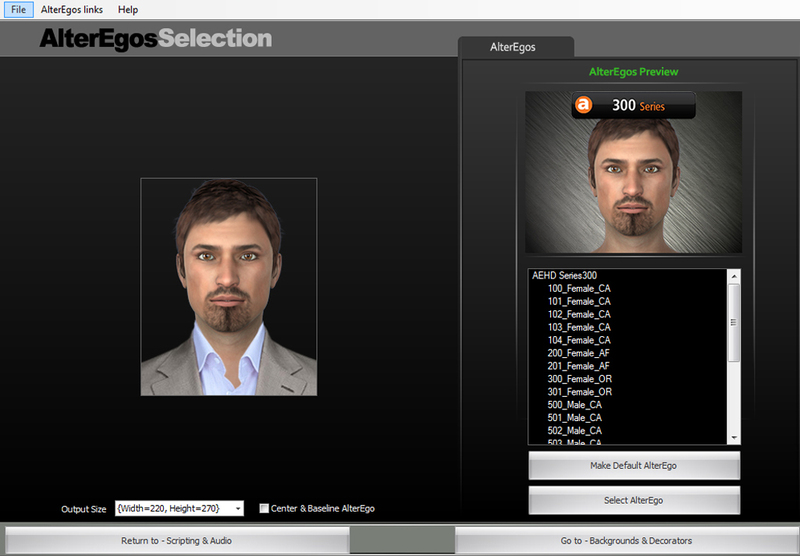The width and height of the screenshot is (800, 556).
Task: Click the Output Size label
Action: click(x=84, y=509)
